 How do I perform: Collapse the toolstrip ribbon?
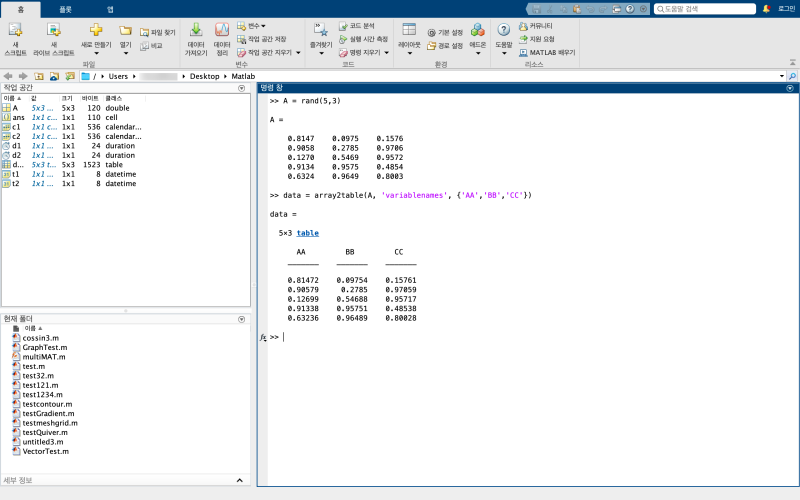[792, 62]
